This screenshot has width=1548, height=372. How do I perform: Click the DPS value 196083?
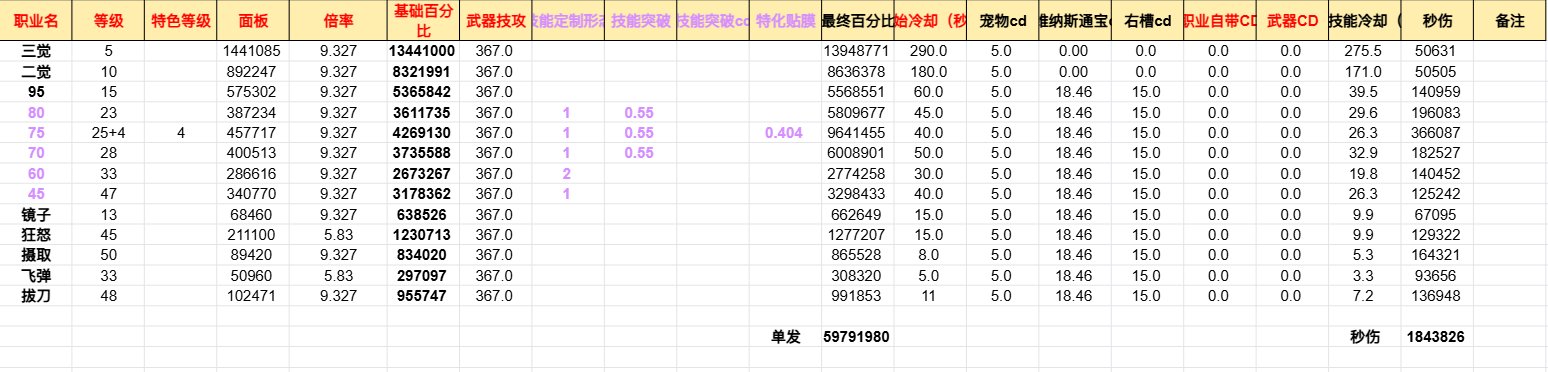(1437, 112)
